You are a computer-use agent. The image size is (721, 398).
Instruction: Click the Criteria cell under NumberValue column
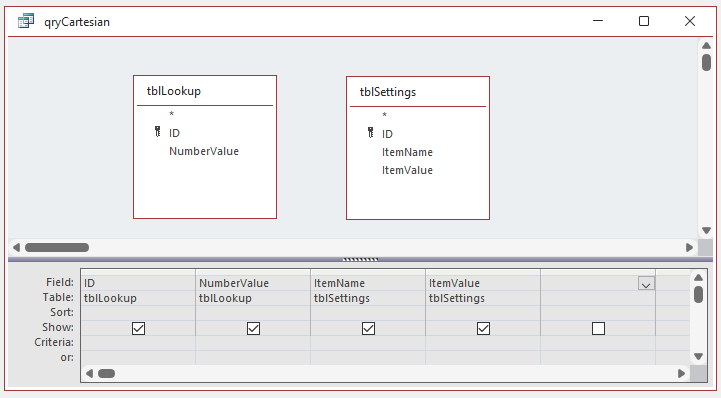(x=253, y=343)
